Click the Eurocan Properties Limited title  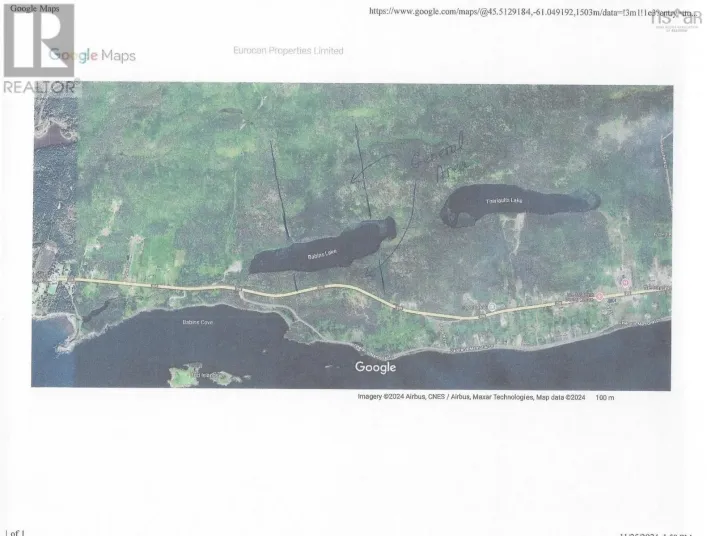(288, 51)
